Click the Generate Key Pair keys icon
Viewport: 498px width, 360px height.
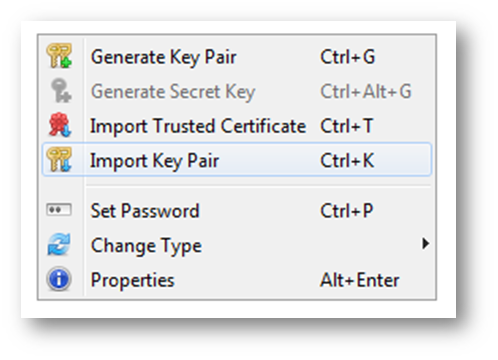pyautogui.click(x=59, y=56)
